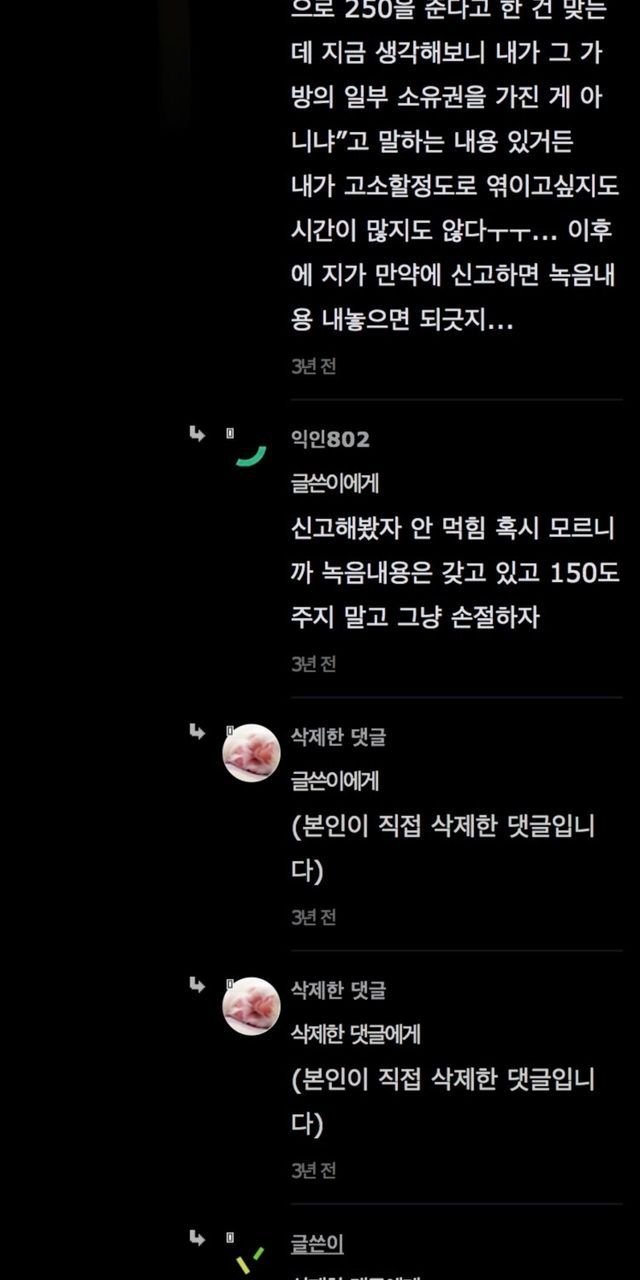Viewport: 640px width, 1280px height.
Task: Click the small badge icon left of 익인802's avatar
Action: (229, 433)
